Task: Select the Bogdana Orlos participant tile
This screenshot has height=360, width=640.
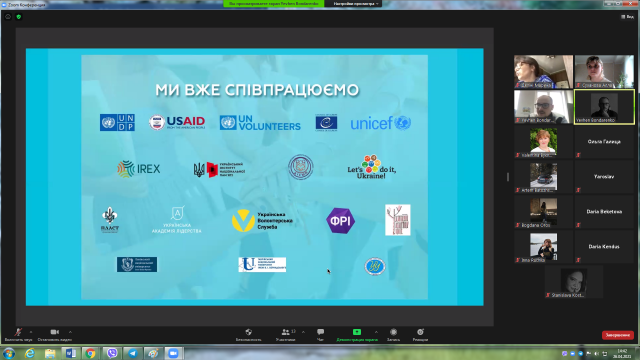Action: [x=543, y=211]
